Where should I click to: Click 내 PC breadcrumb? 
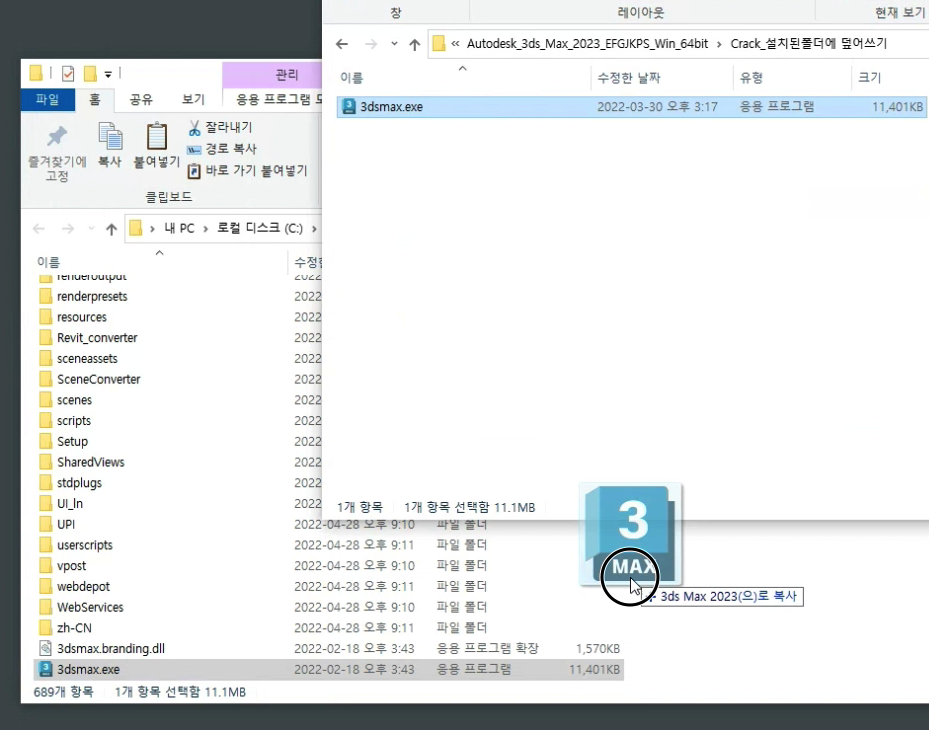[x=179, y=228]
